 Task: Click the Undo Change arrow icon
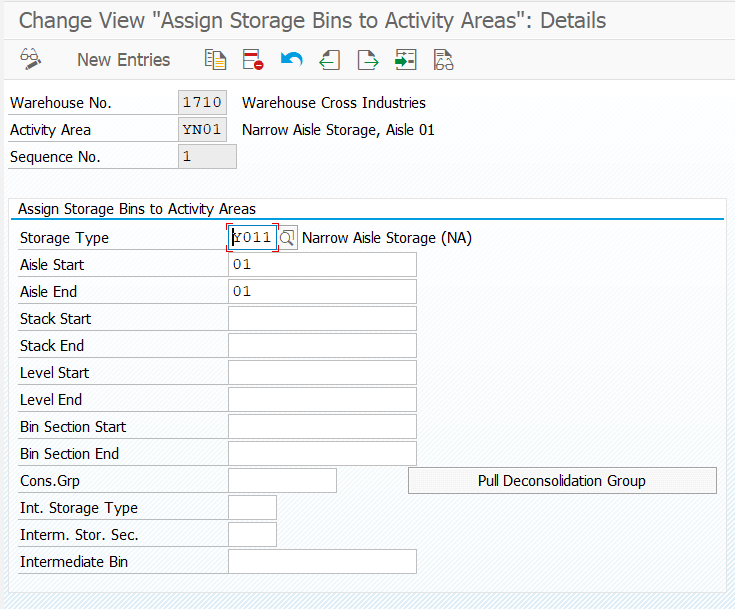(291, 60)
